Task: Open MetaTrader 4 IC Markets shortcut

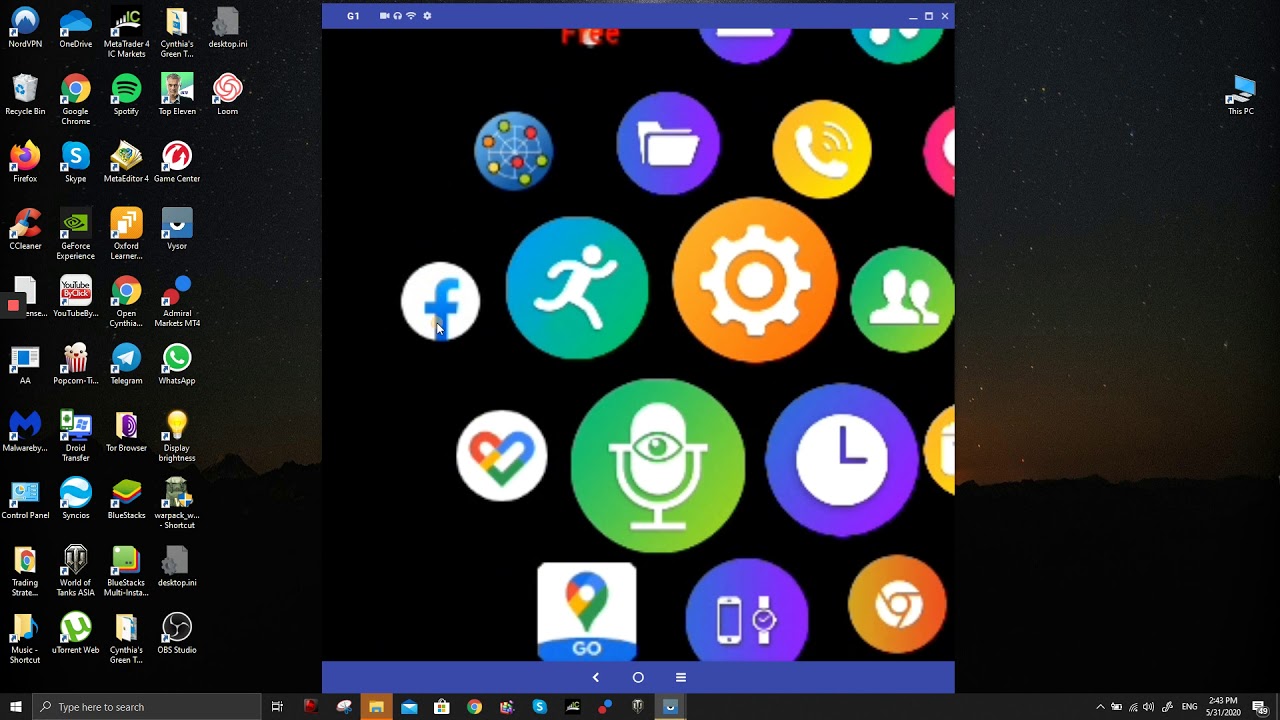Action: [126, 33]
